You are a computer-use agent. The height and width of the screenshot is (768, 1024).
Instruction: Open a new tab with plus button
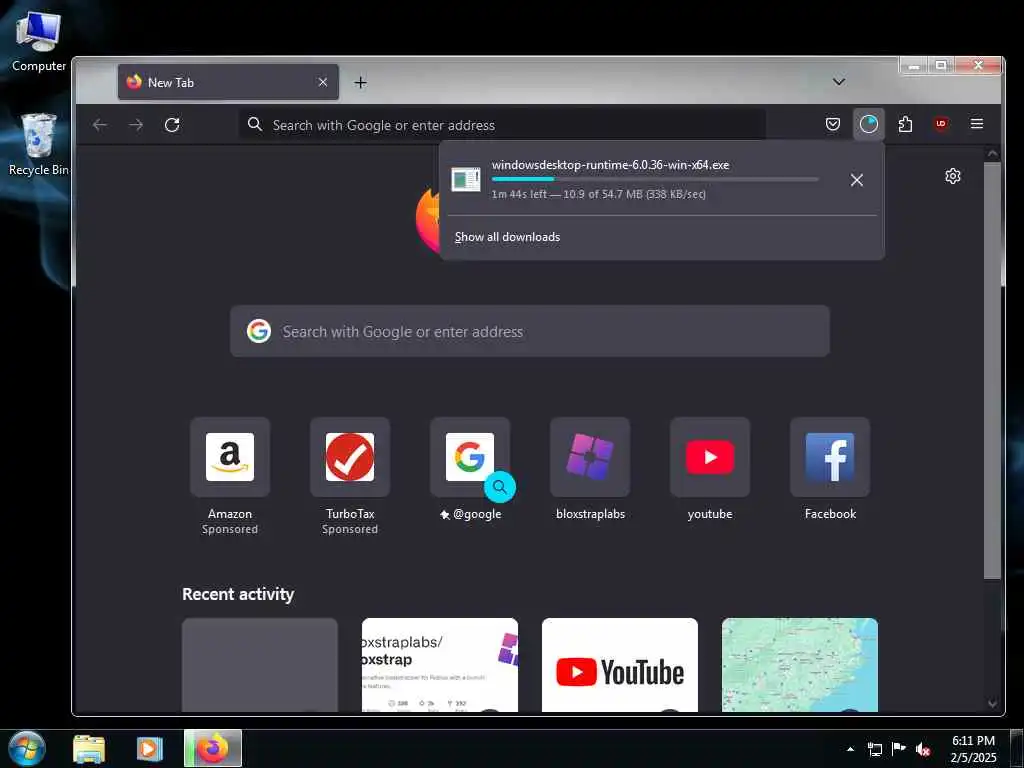click(360, 82)
